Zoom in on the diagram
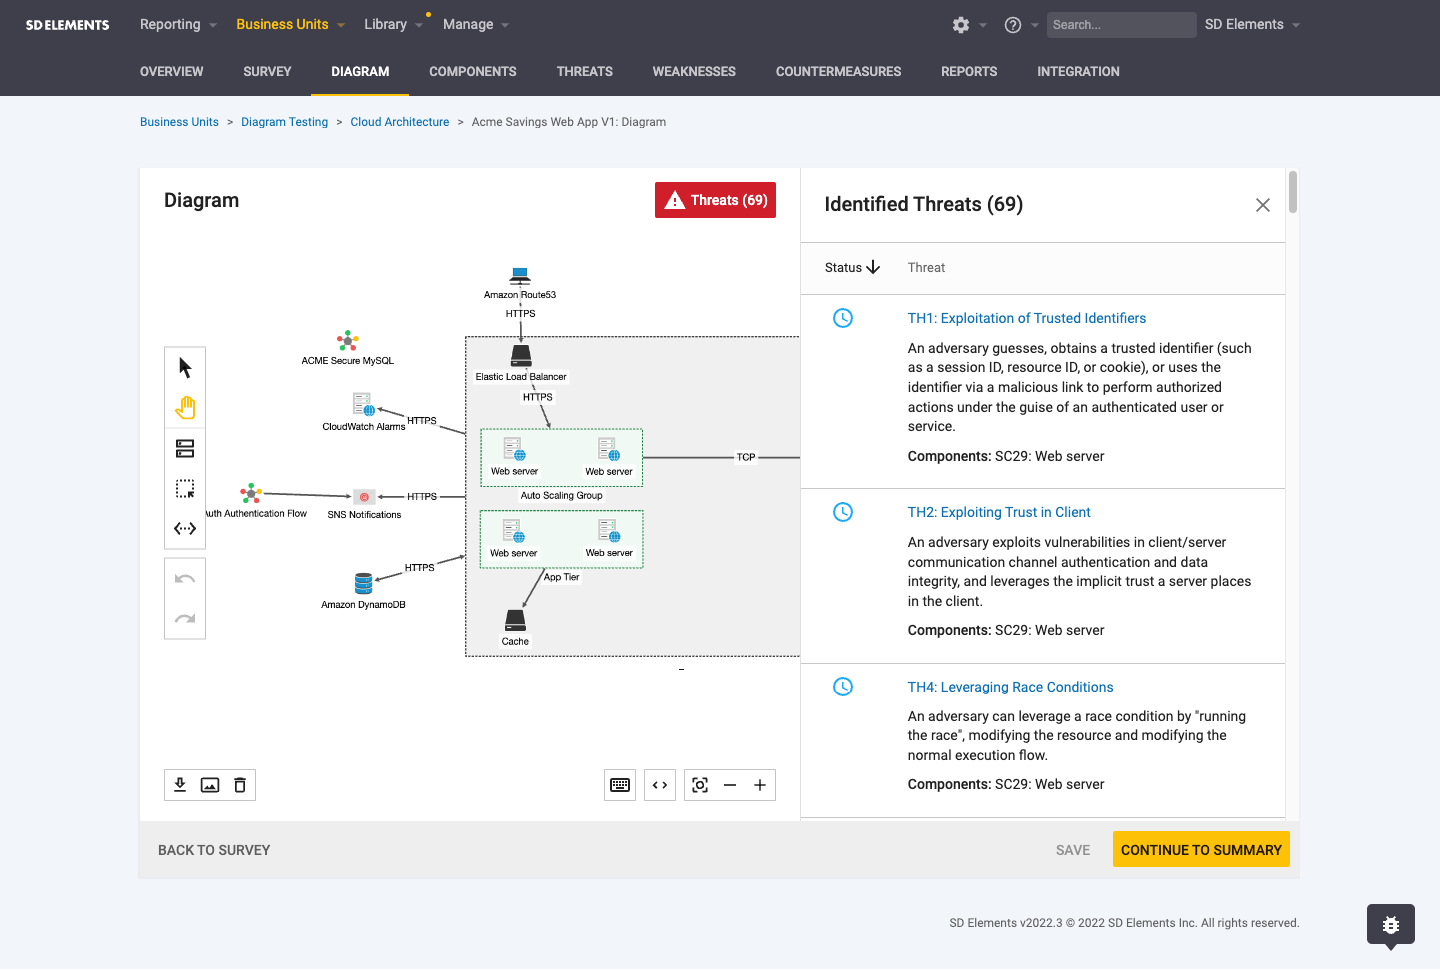Image resolution: width=1440 pixels, height=970 pixels. [760, 785]
